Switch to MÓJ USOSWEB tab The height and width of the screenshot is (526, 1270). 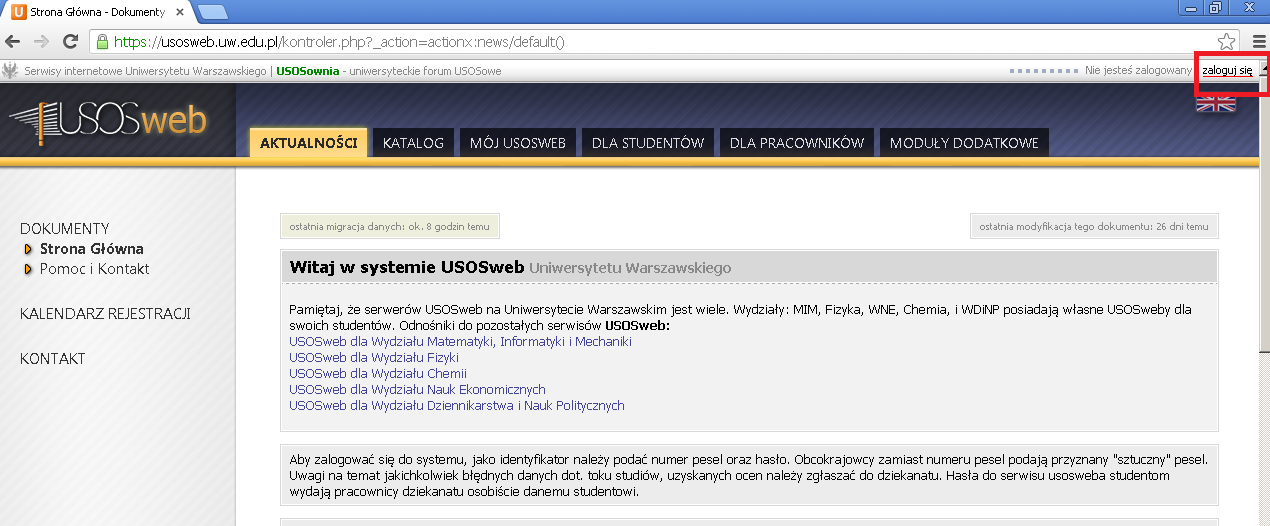(x=517, y=143)
